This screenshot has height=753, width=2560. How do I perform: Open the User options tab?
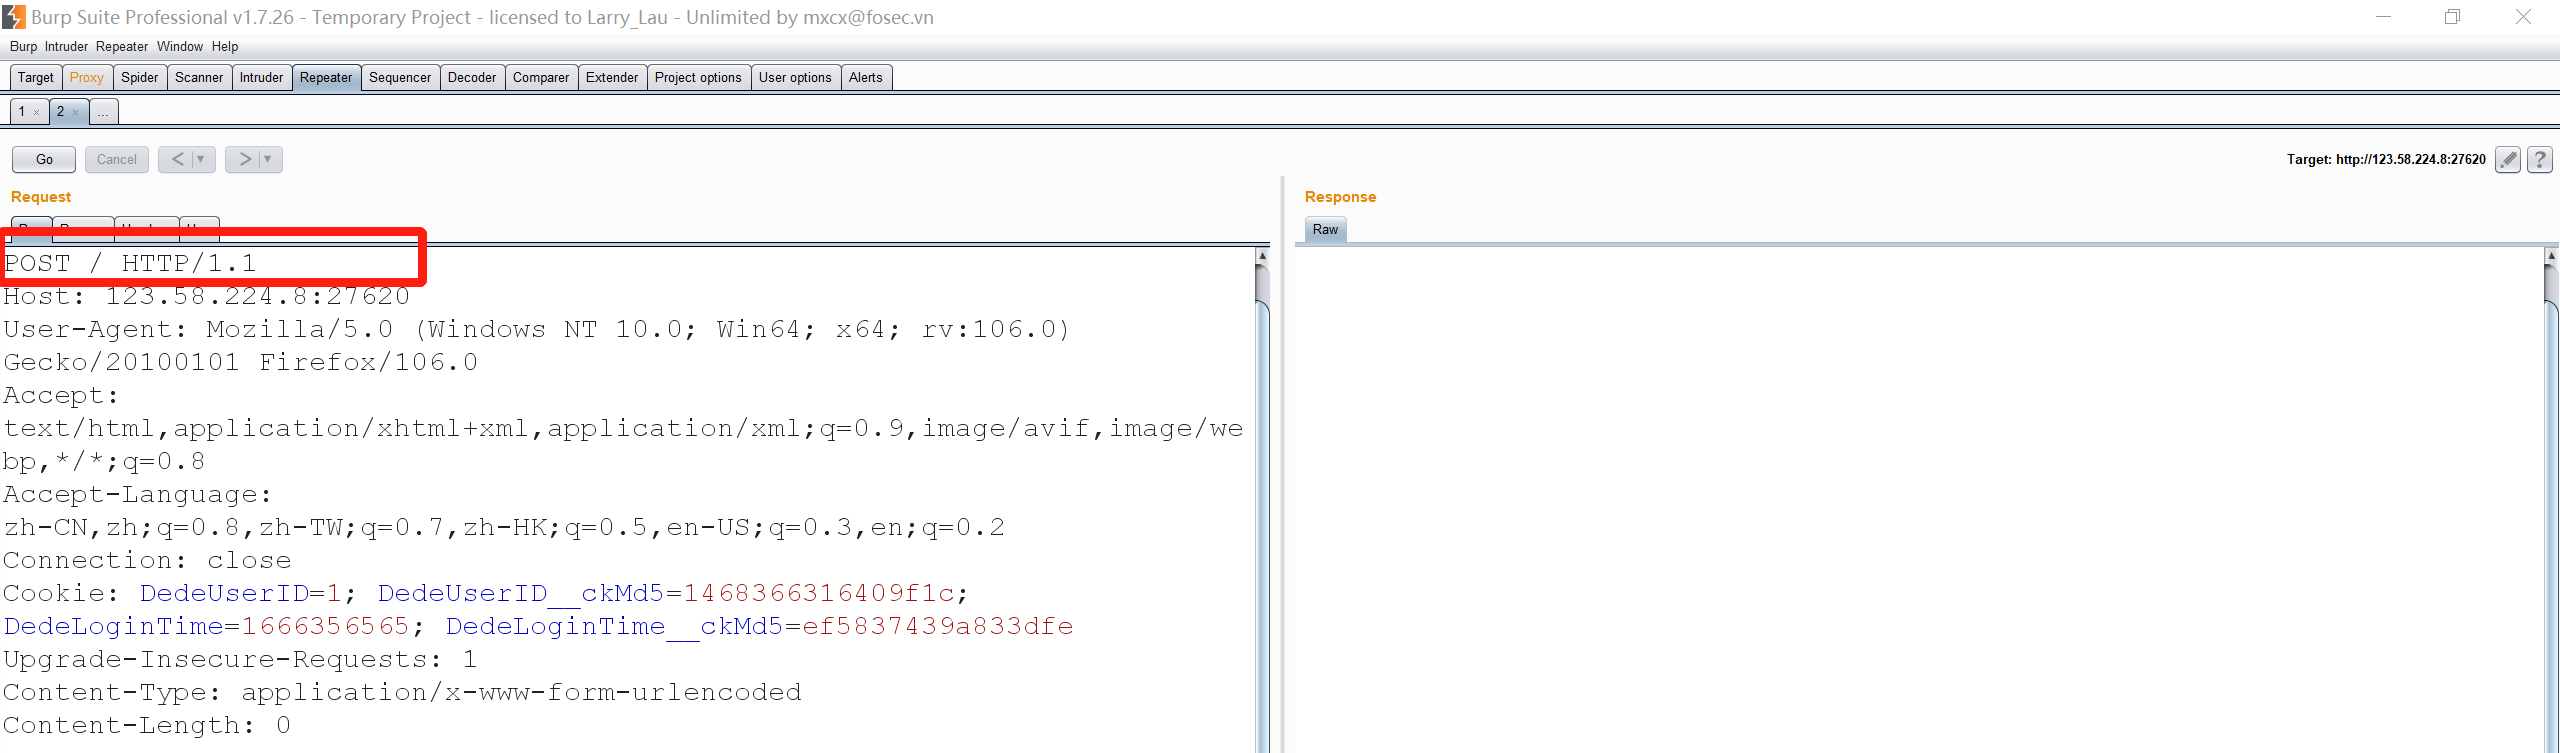click(x=795, y=78)
